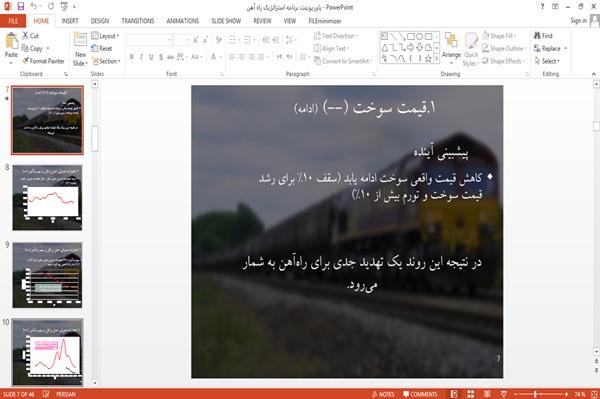Toggle the Notes pane in status bar

coord(383,394)
